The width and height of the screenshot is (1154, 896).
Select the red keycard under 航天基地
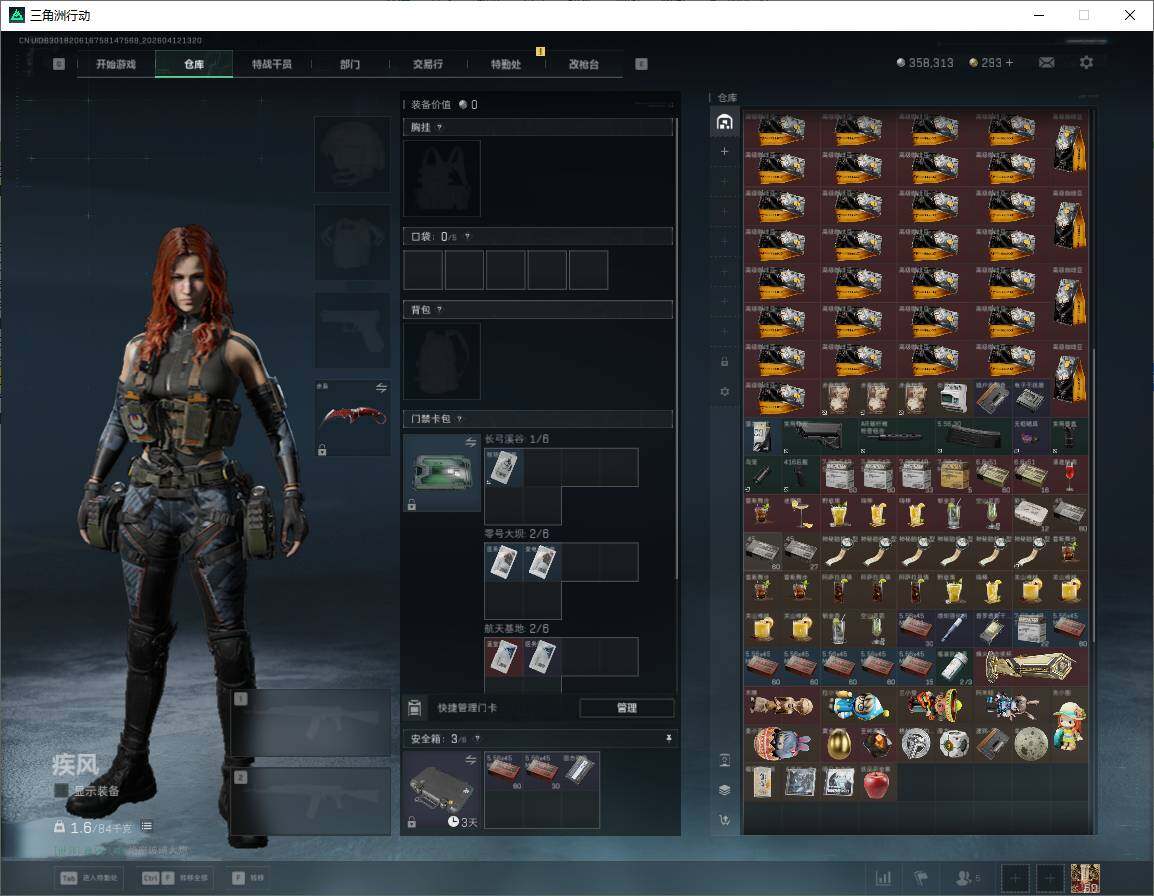[x=504, y=657]
